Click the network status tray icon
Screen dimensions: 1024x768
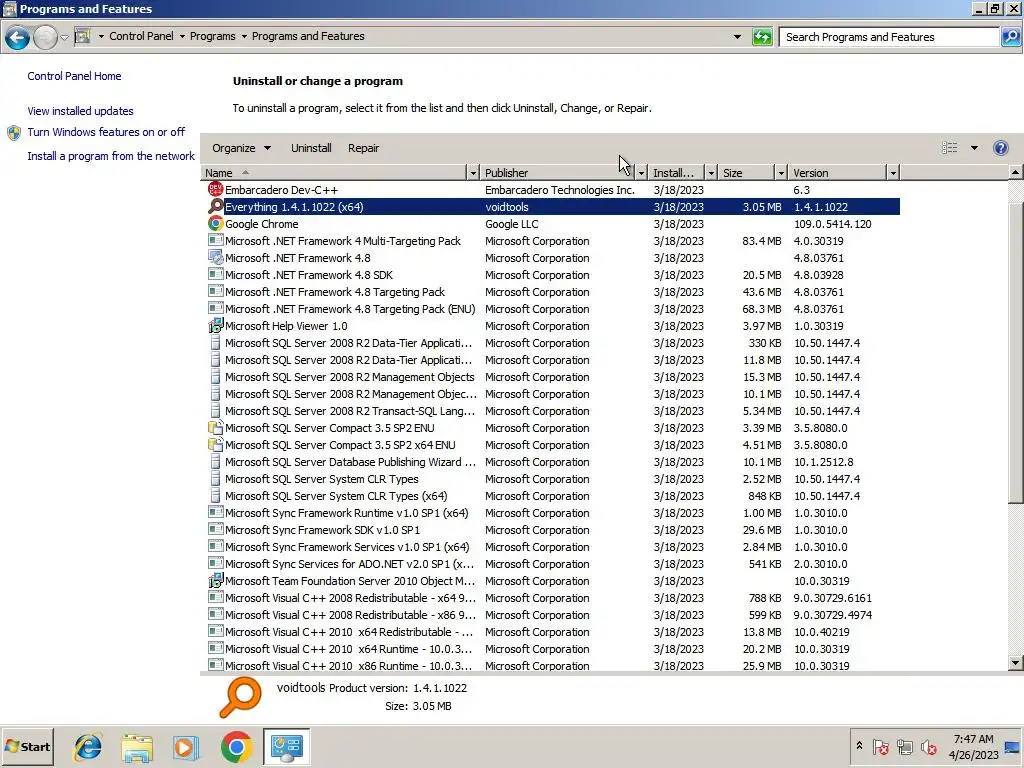tap(904, 746)
